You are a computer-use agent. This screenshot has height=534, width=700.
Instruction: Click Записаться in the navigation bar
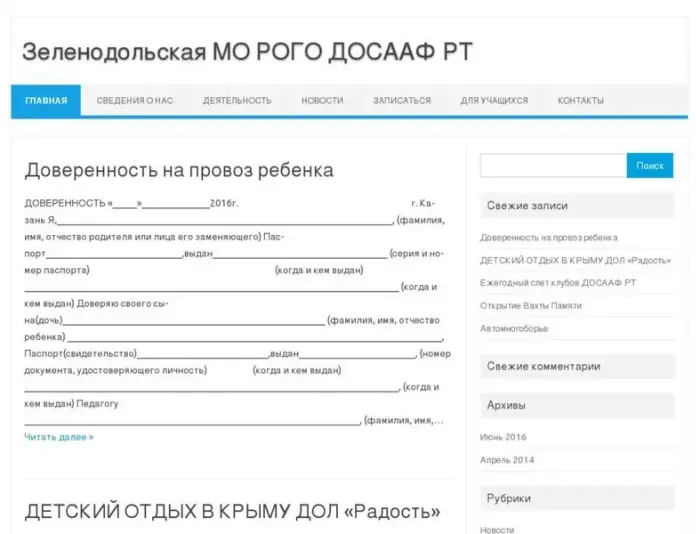(402, 101)
